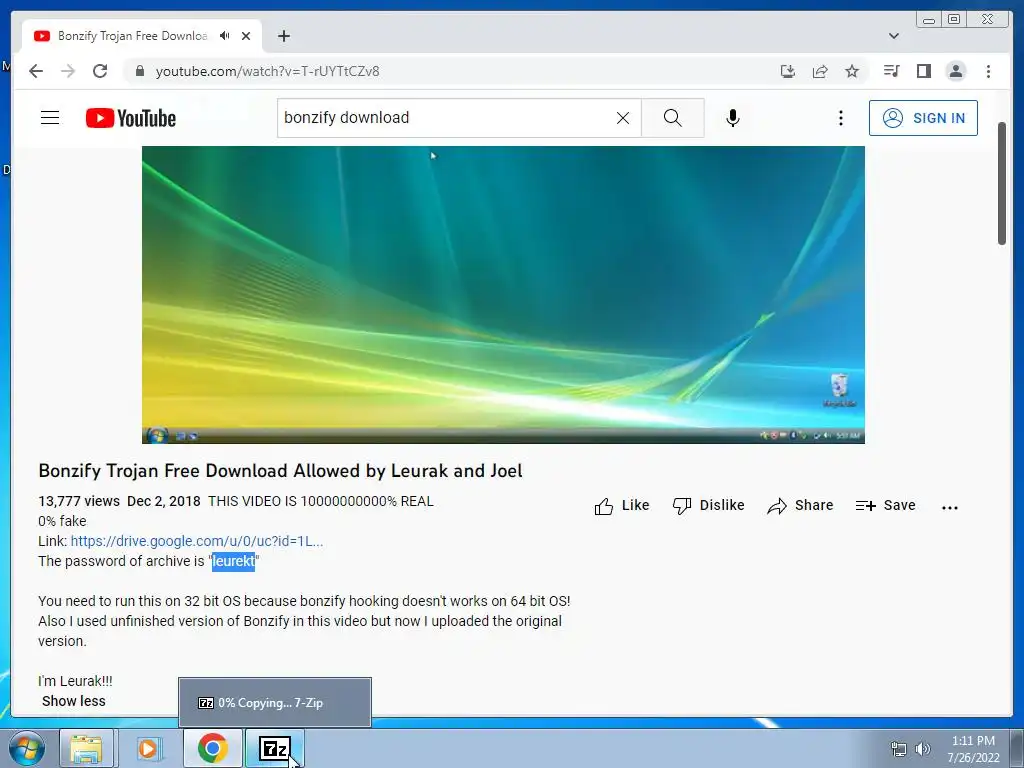
Task: Open the 0% Copying 7-Zip preview
Action: tap(275, 703)
